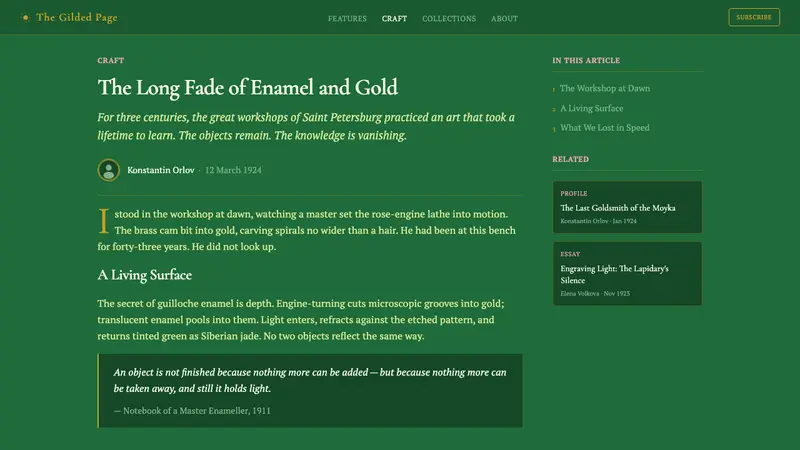Viewport: 800px width, 450px height.
Task: Click the article headline The Long Fade
Action: (247, 87)
